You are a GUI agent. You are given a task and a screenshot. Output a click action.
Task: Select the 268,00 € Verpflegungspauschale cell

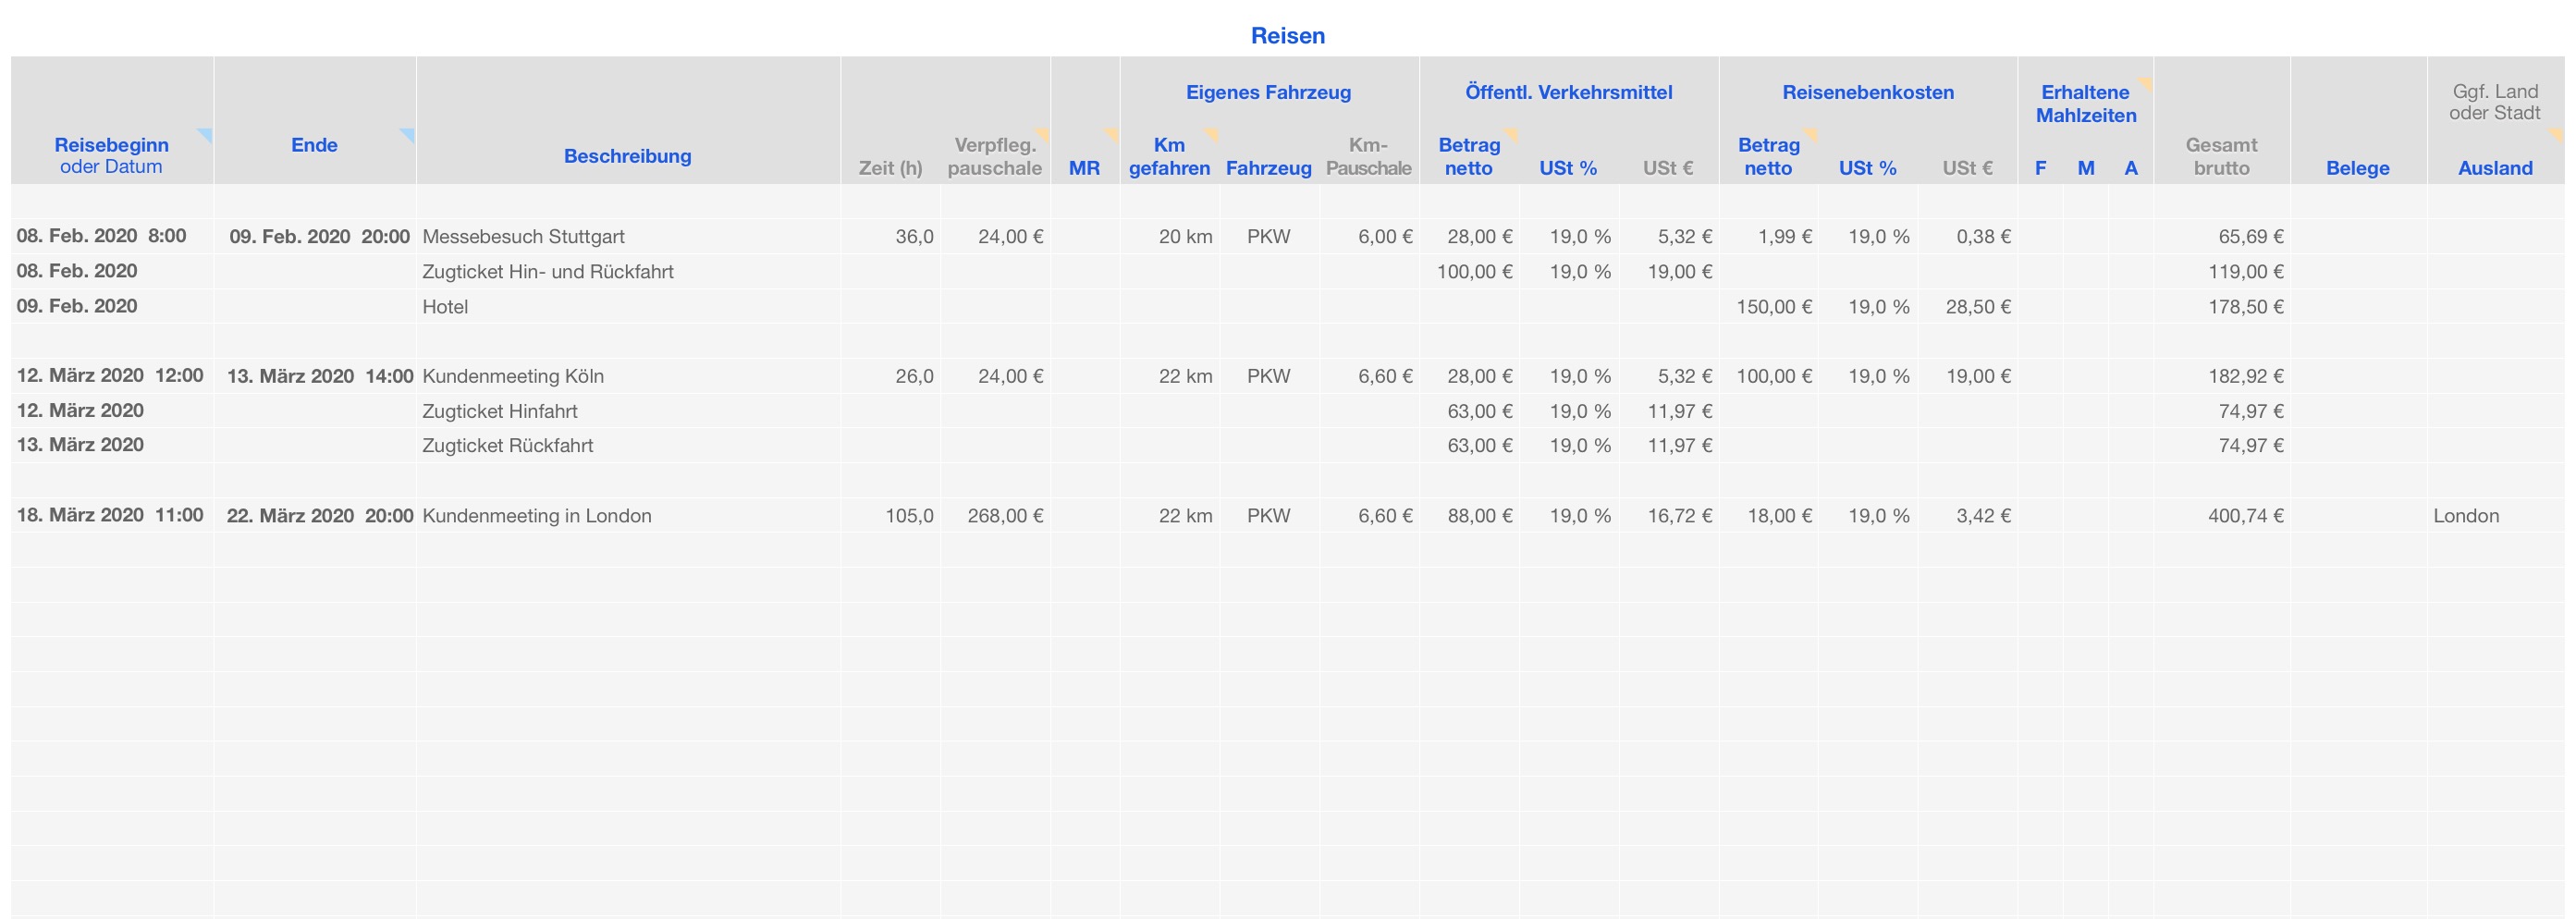click(x=1005, y=516)
